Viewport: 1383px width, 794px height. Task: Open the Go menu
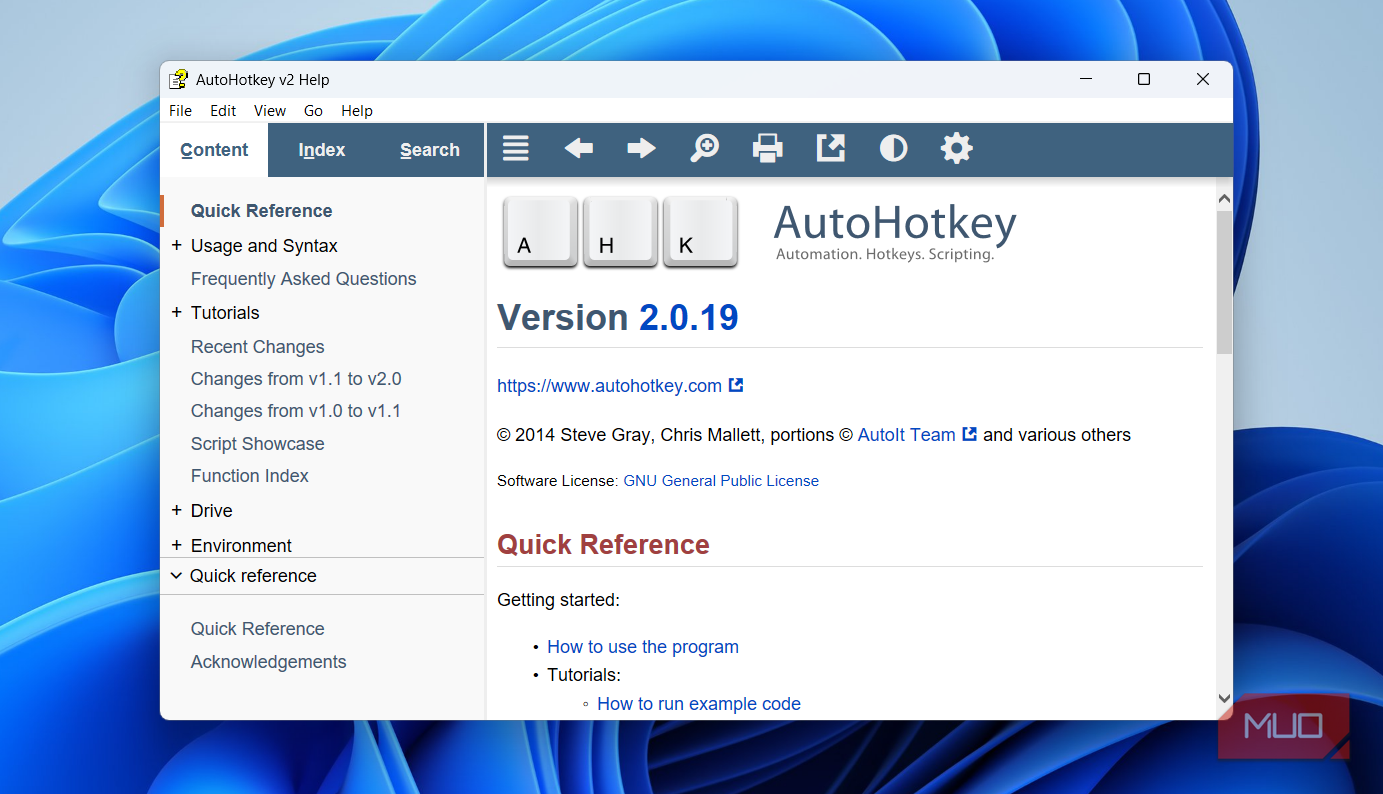[x=313, y=111]
